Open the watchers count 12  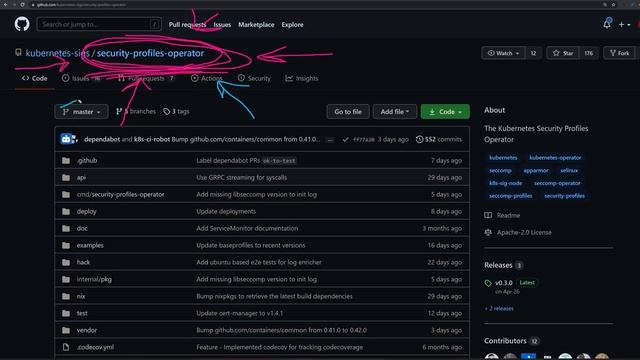(533, 53)
